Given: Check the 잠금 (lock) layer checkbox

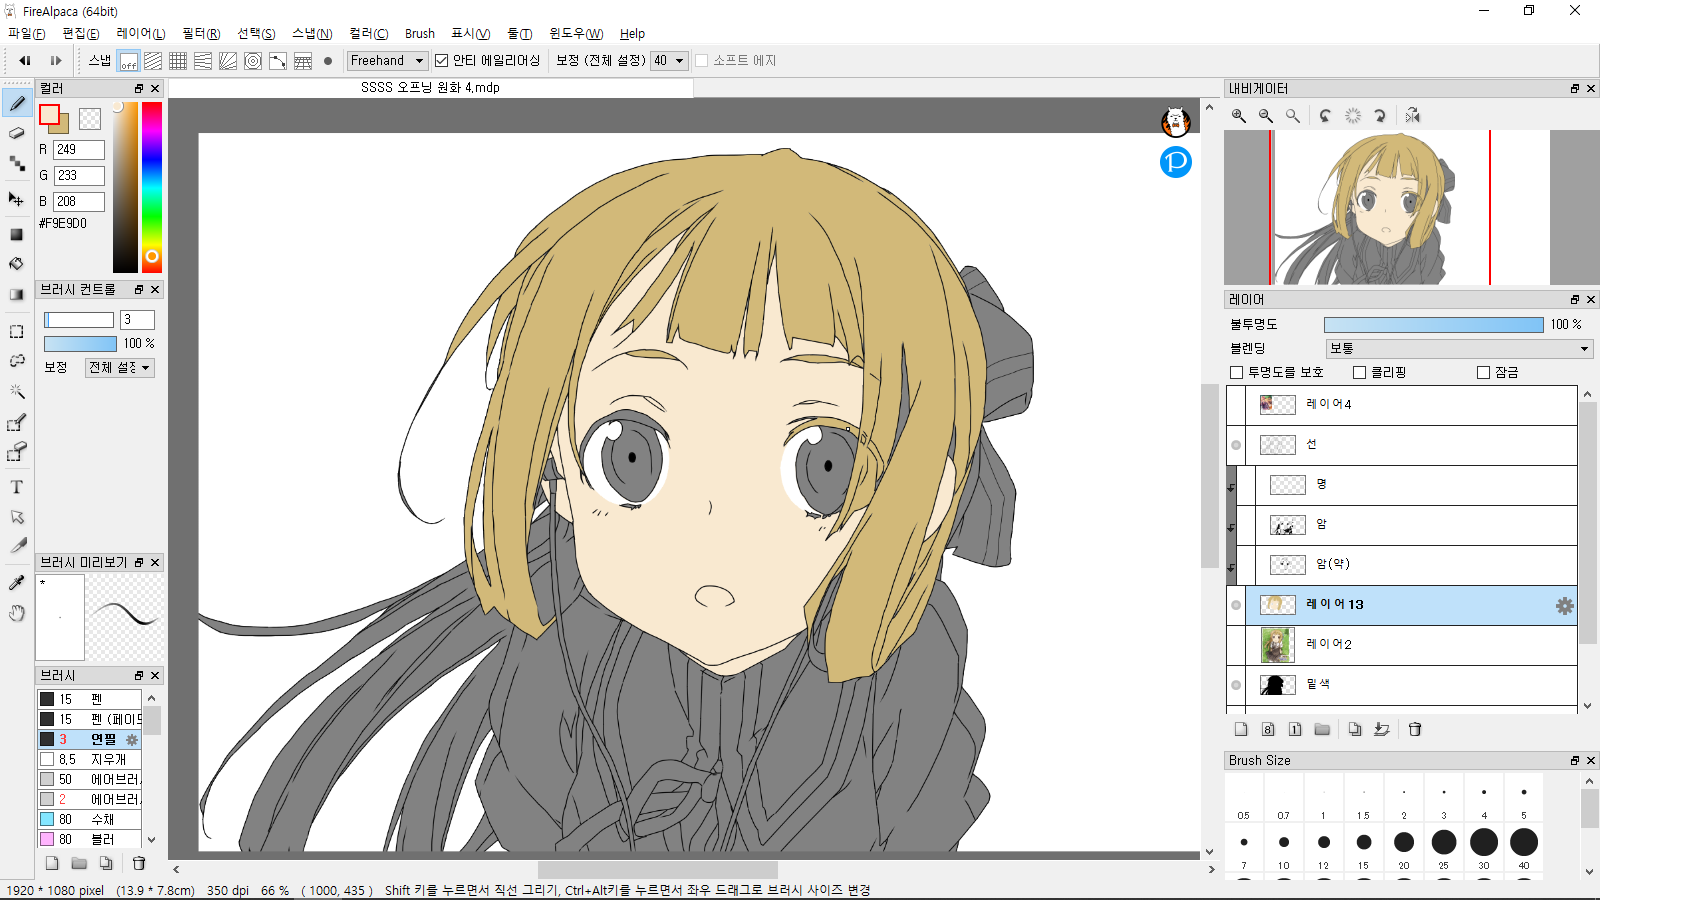Looking at the screenshot, I should tap(1483, 372).
